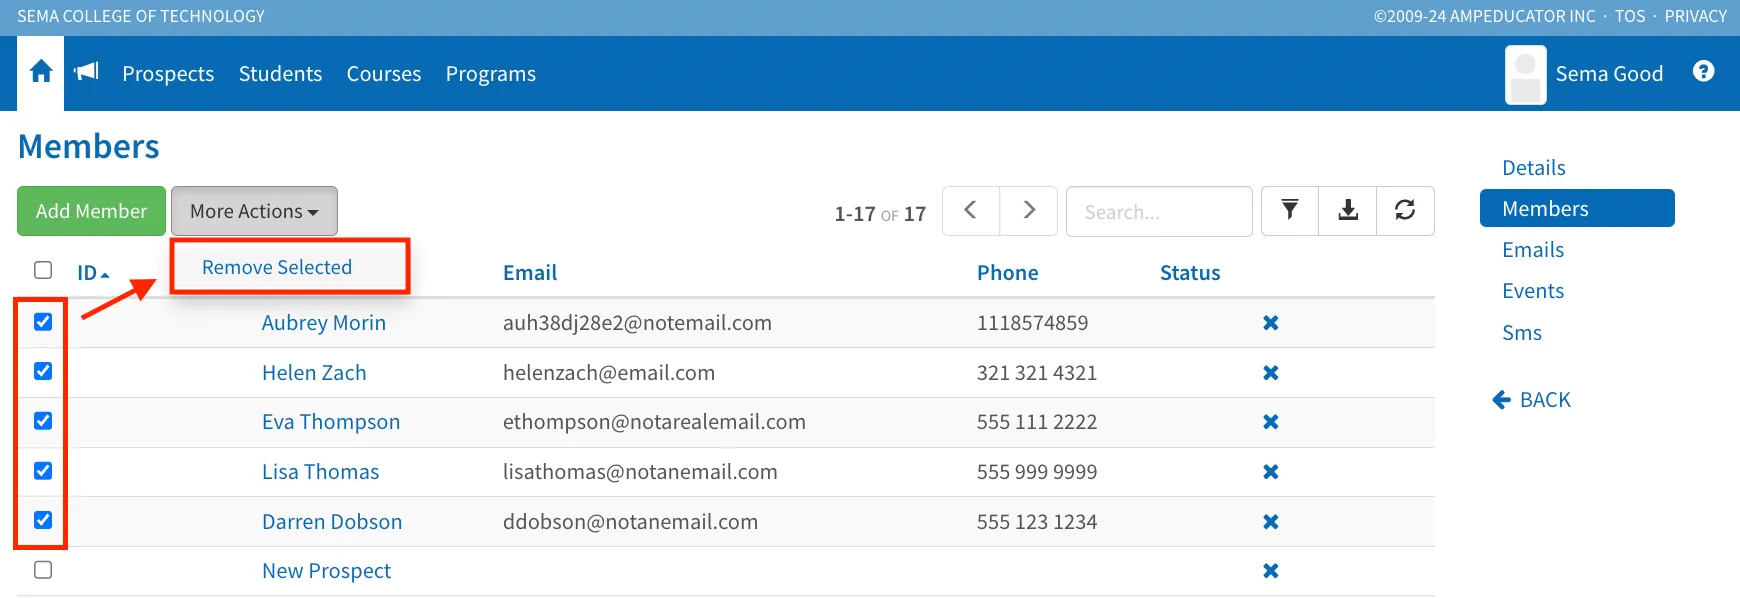
Task: Sort members by Email column header
Action: click(x=530, y=273)
